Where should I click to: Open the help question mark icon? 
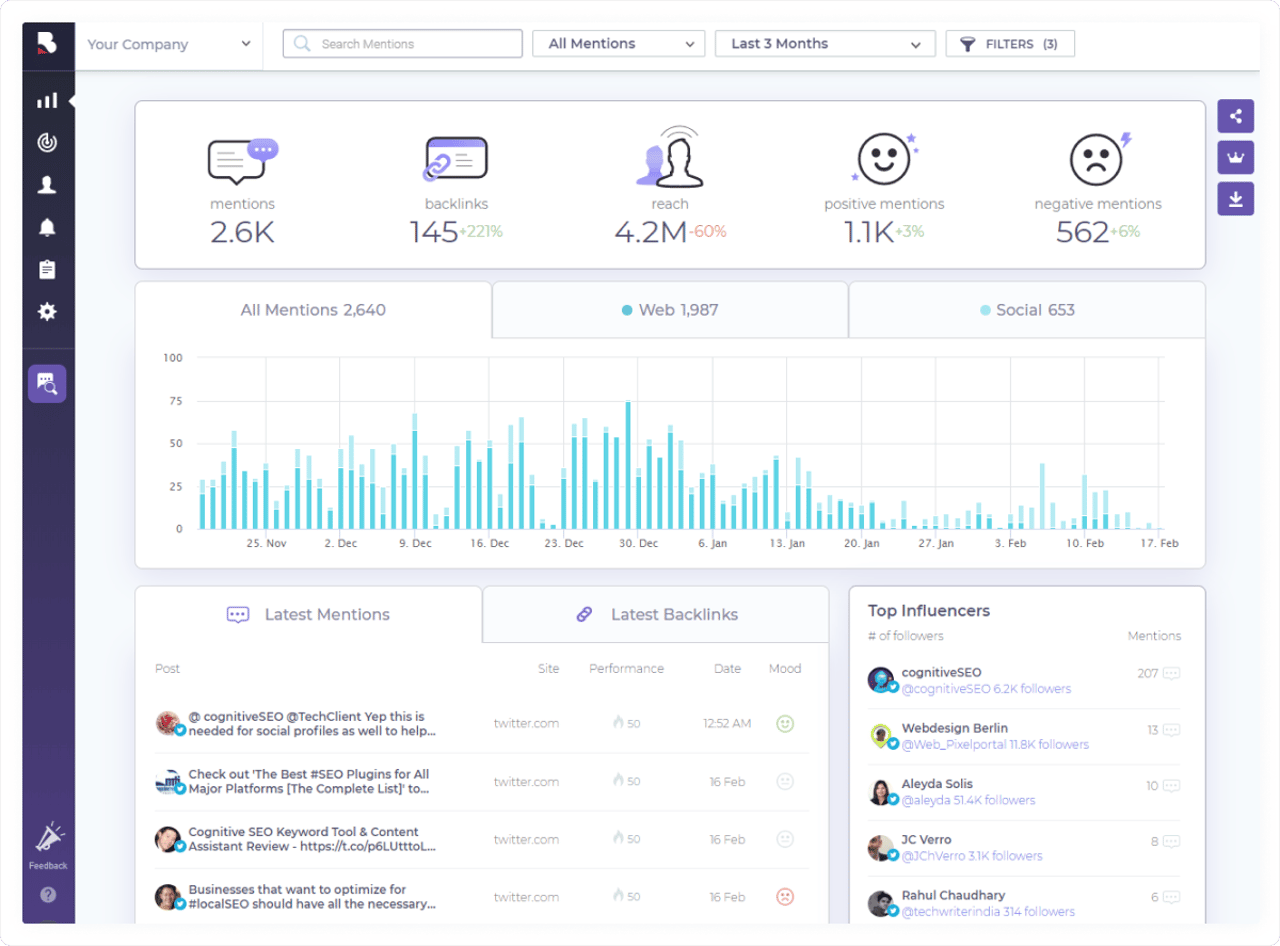tap(48, 895)
